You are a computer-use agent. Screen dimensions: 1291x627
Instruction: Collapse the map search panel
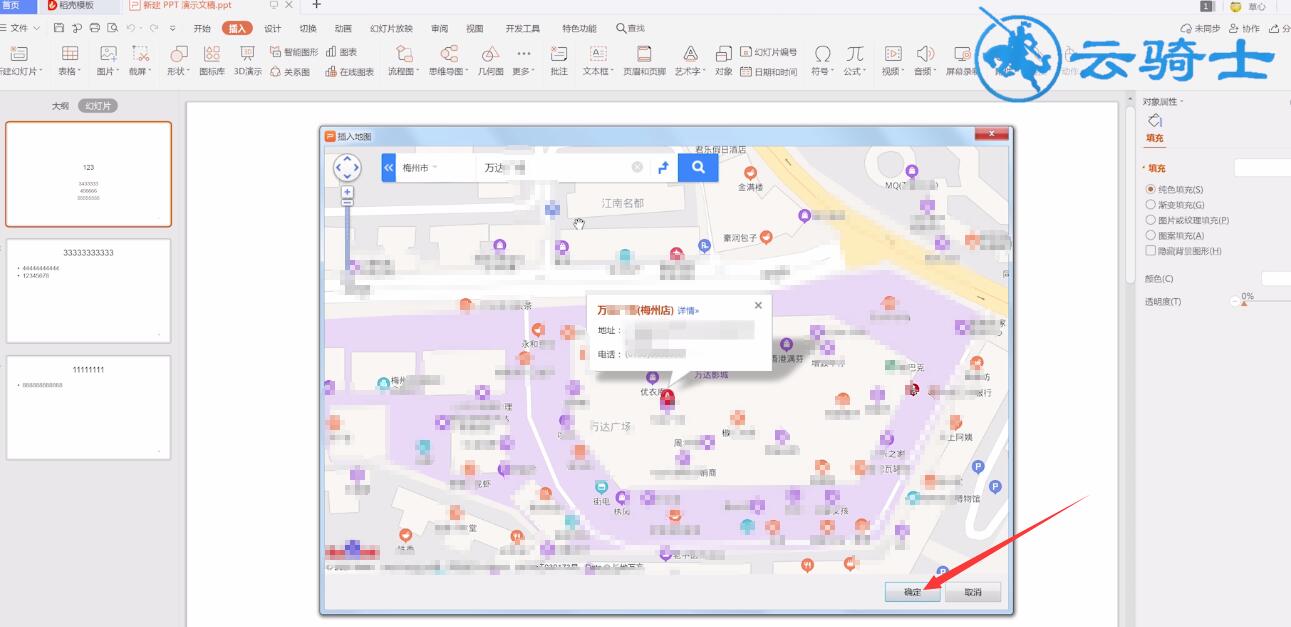click(389, 168)
